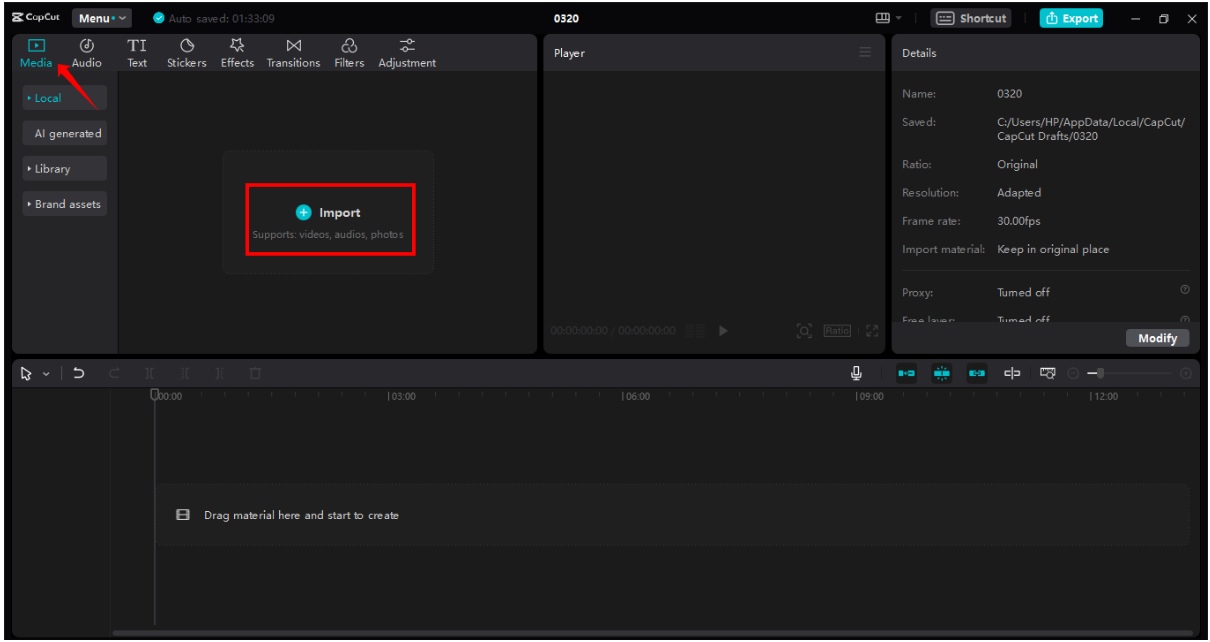The height and width of the screenshot is (642, 1210).
Task: Click the '30.00fps' frame rate value
Action: (x=1018, y=221)
